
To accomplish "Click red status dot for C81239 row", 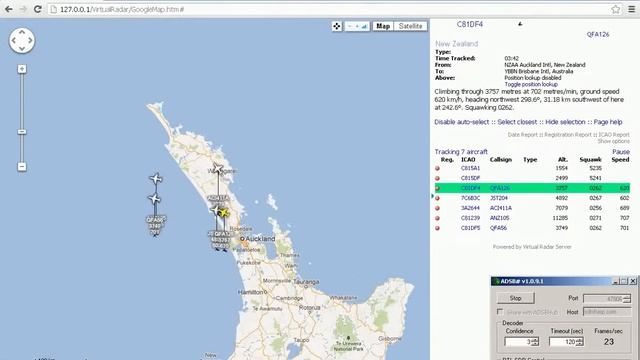I will coord(438,218).
